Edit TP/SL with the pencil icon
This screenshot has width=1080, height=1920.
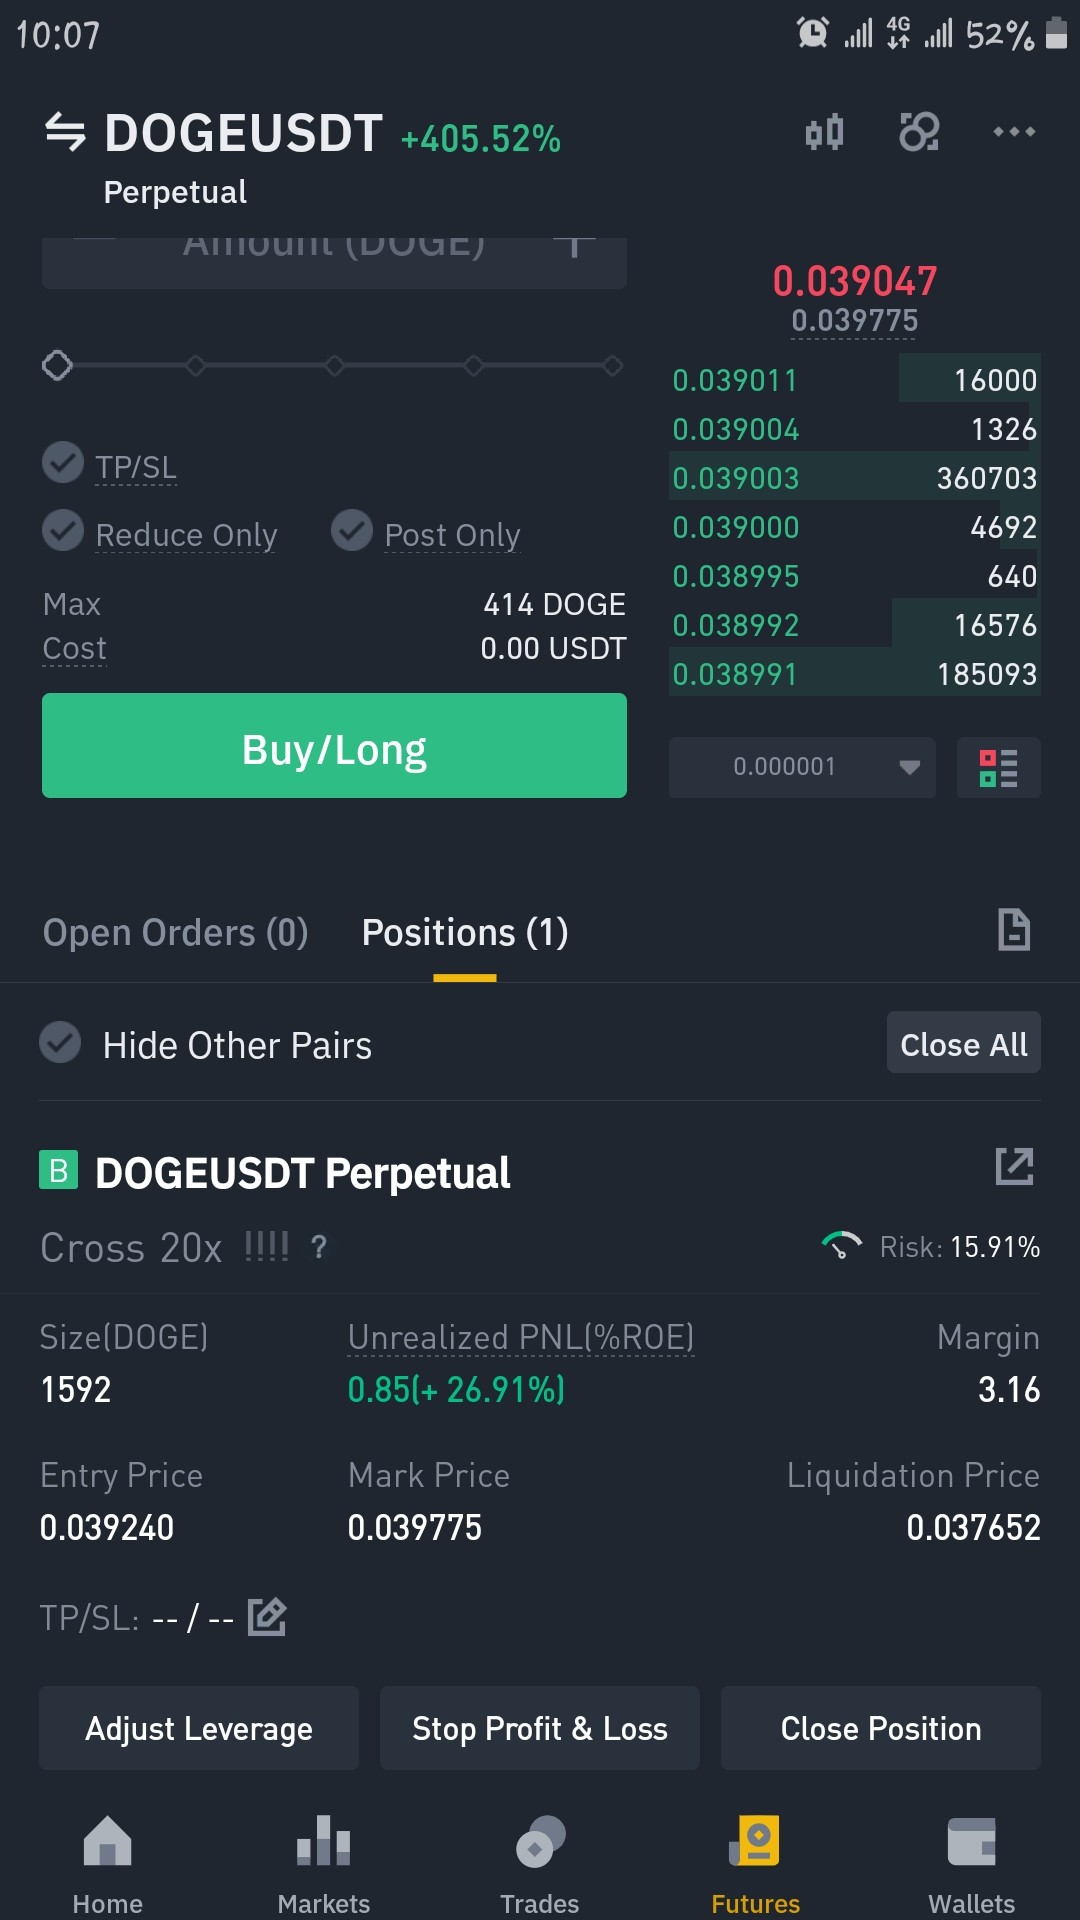(267, 1617)
